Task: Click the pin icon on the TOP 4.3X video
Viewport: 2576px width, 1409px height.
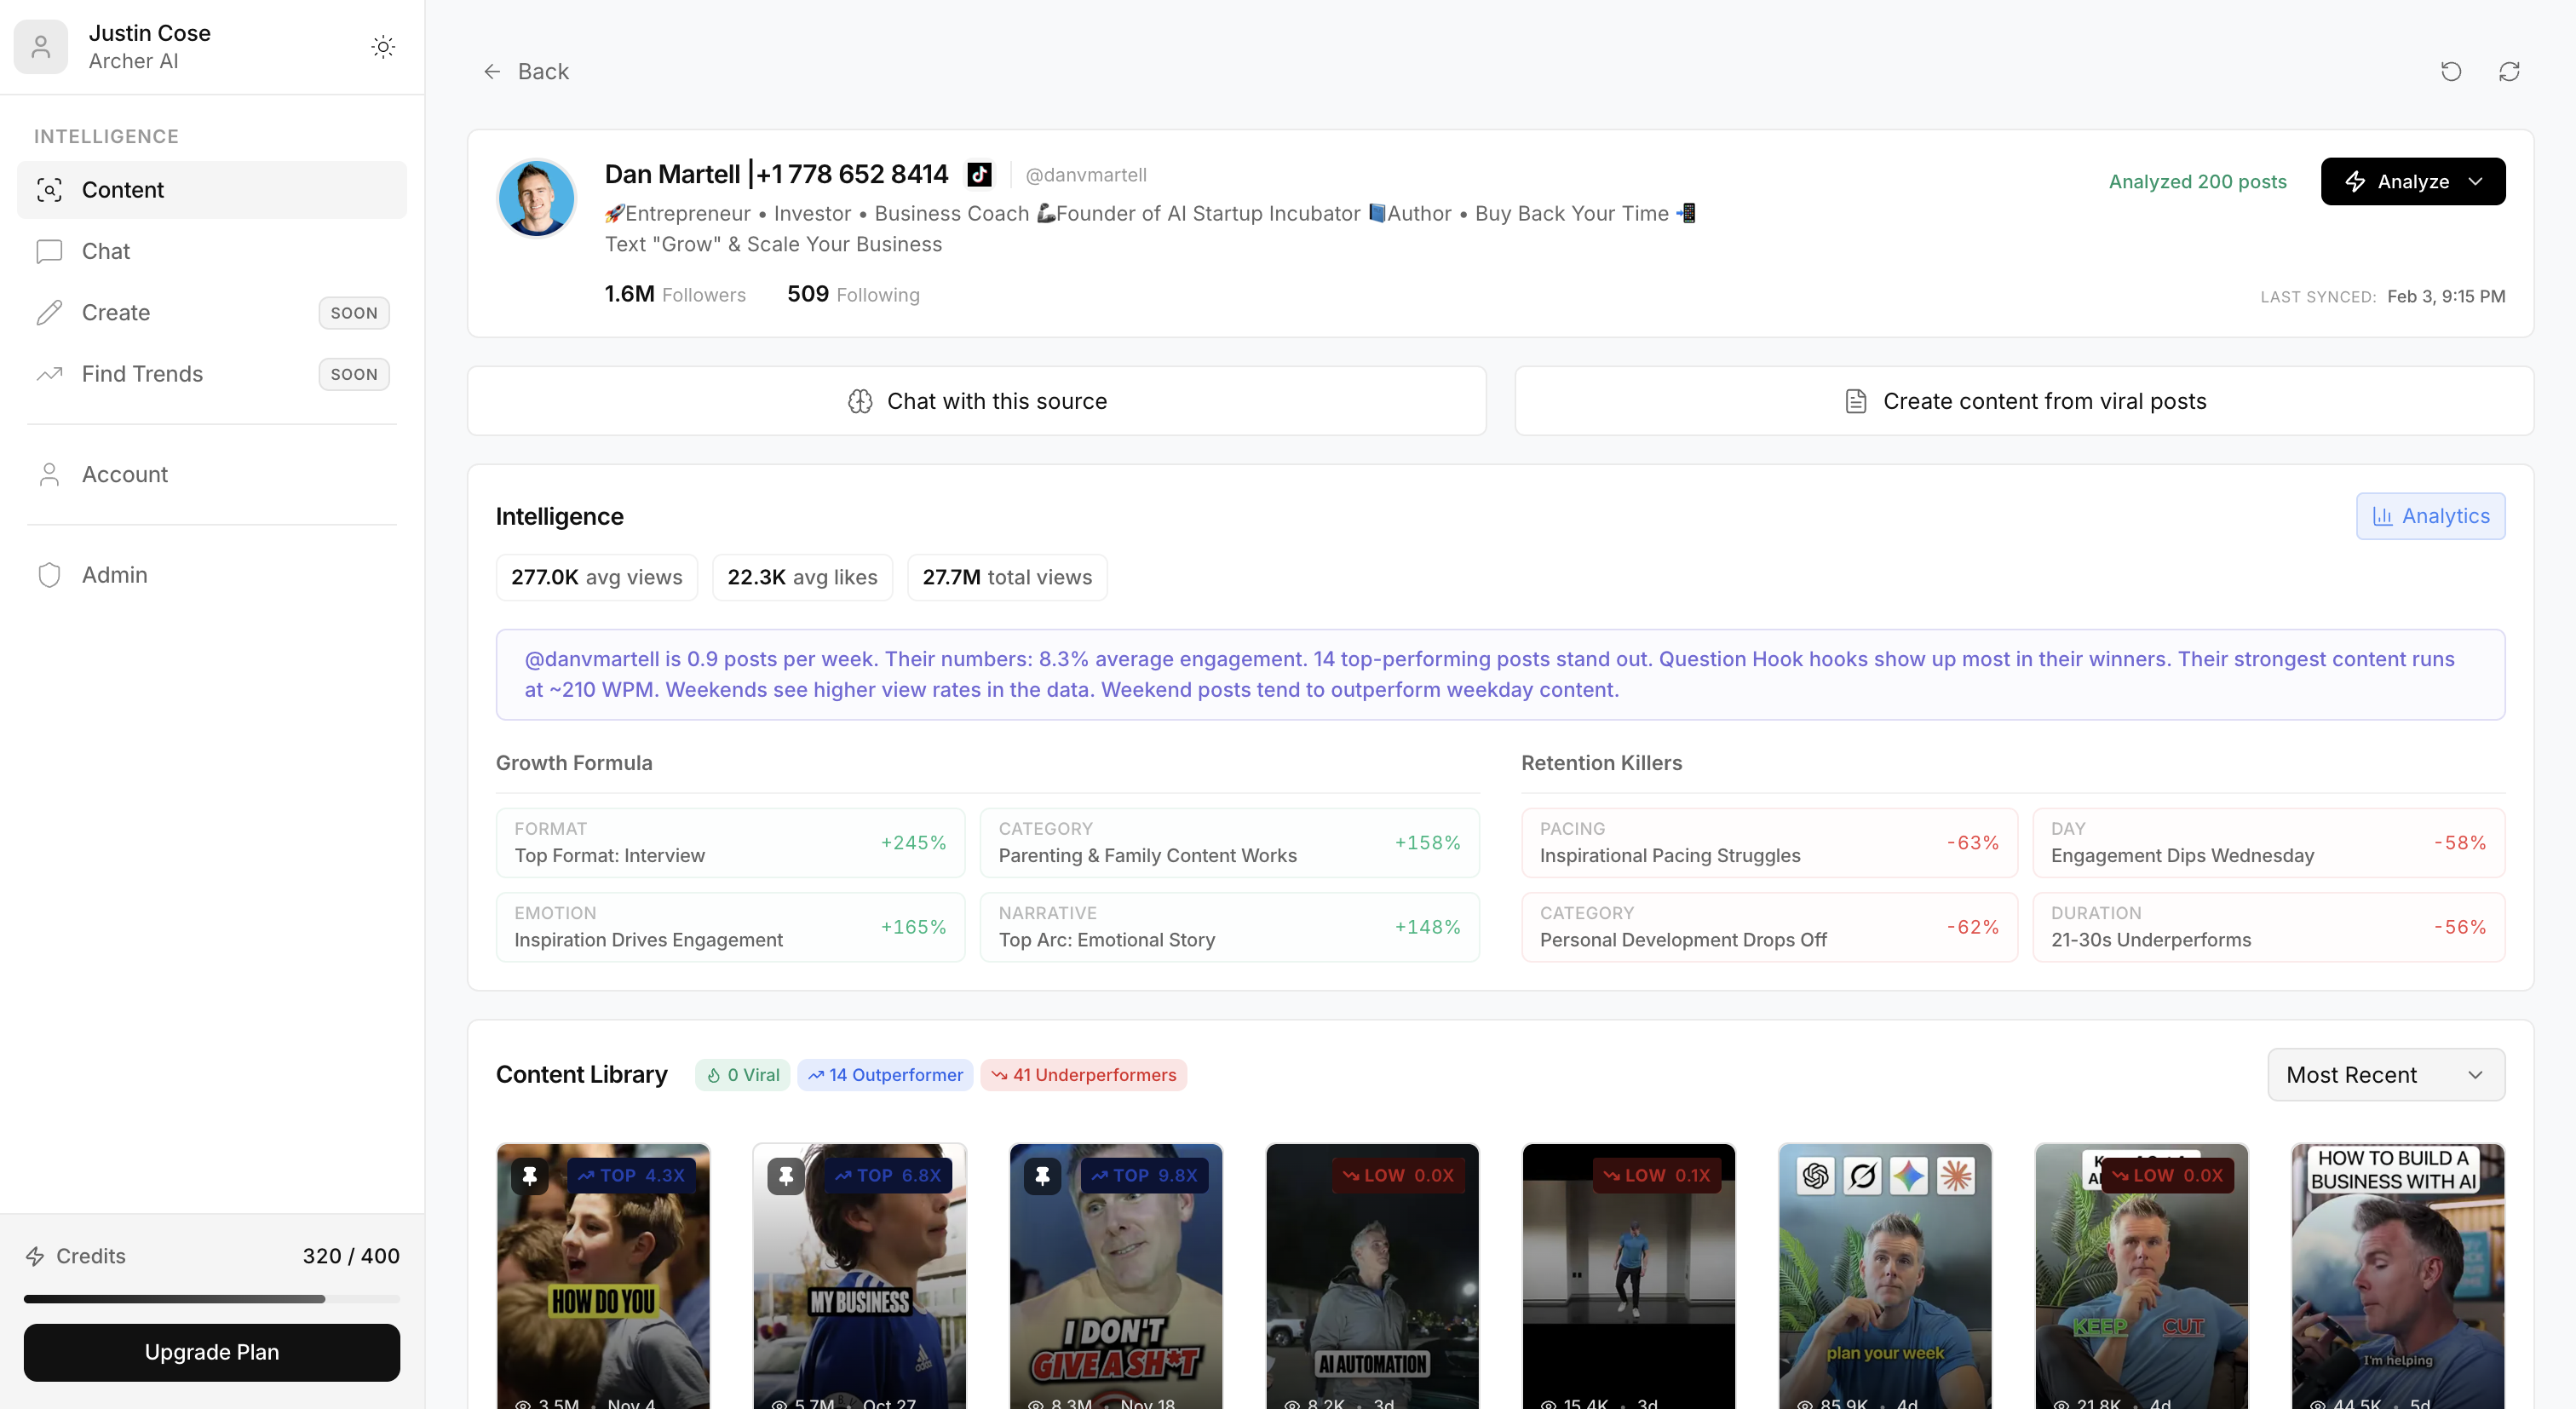Action: (x=530, y=1175)
